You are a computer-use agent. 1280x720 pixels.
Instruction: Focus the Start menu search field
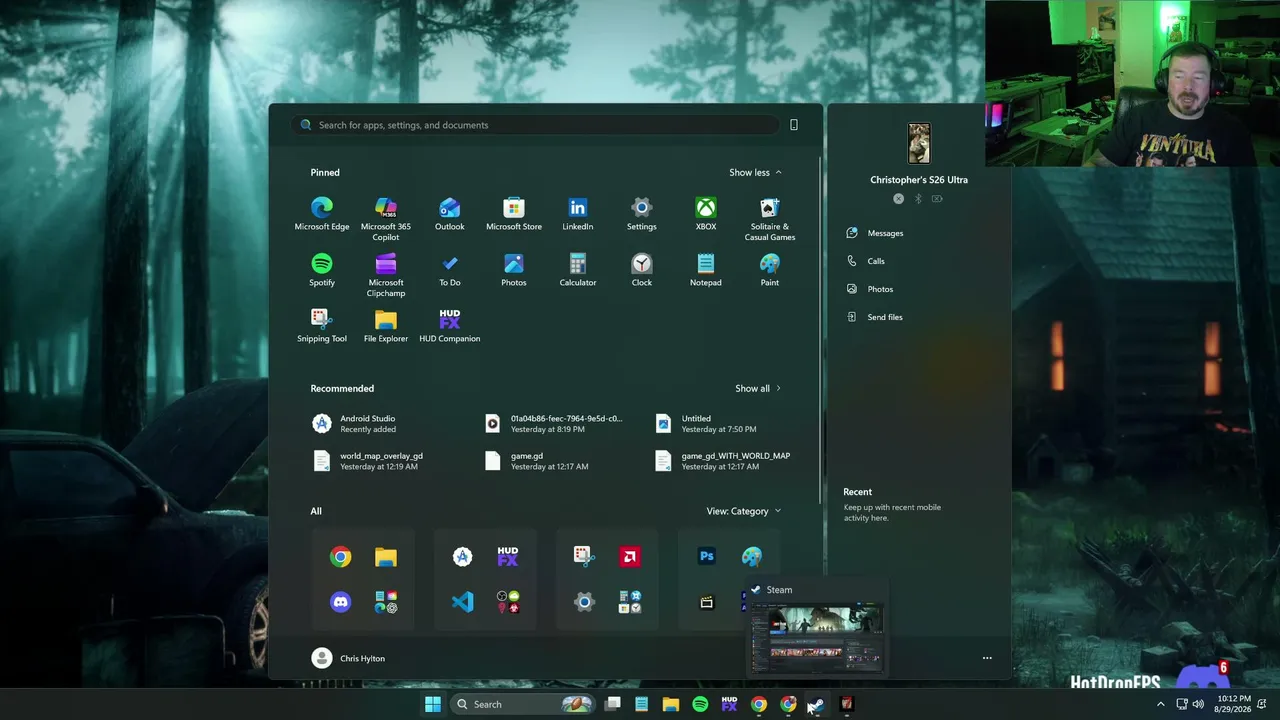(x=536, y=125)
